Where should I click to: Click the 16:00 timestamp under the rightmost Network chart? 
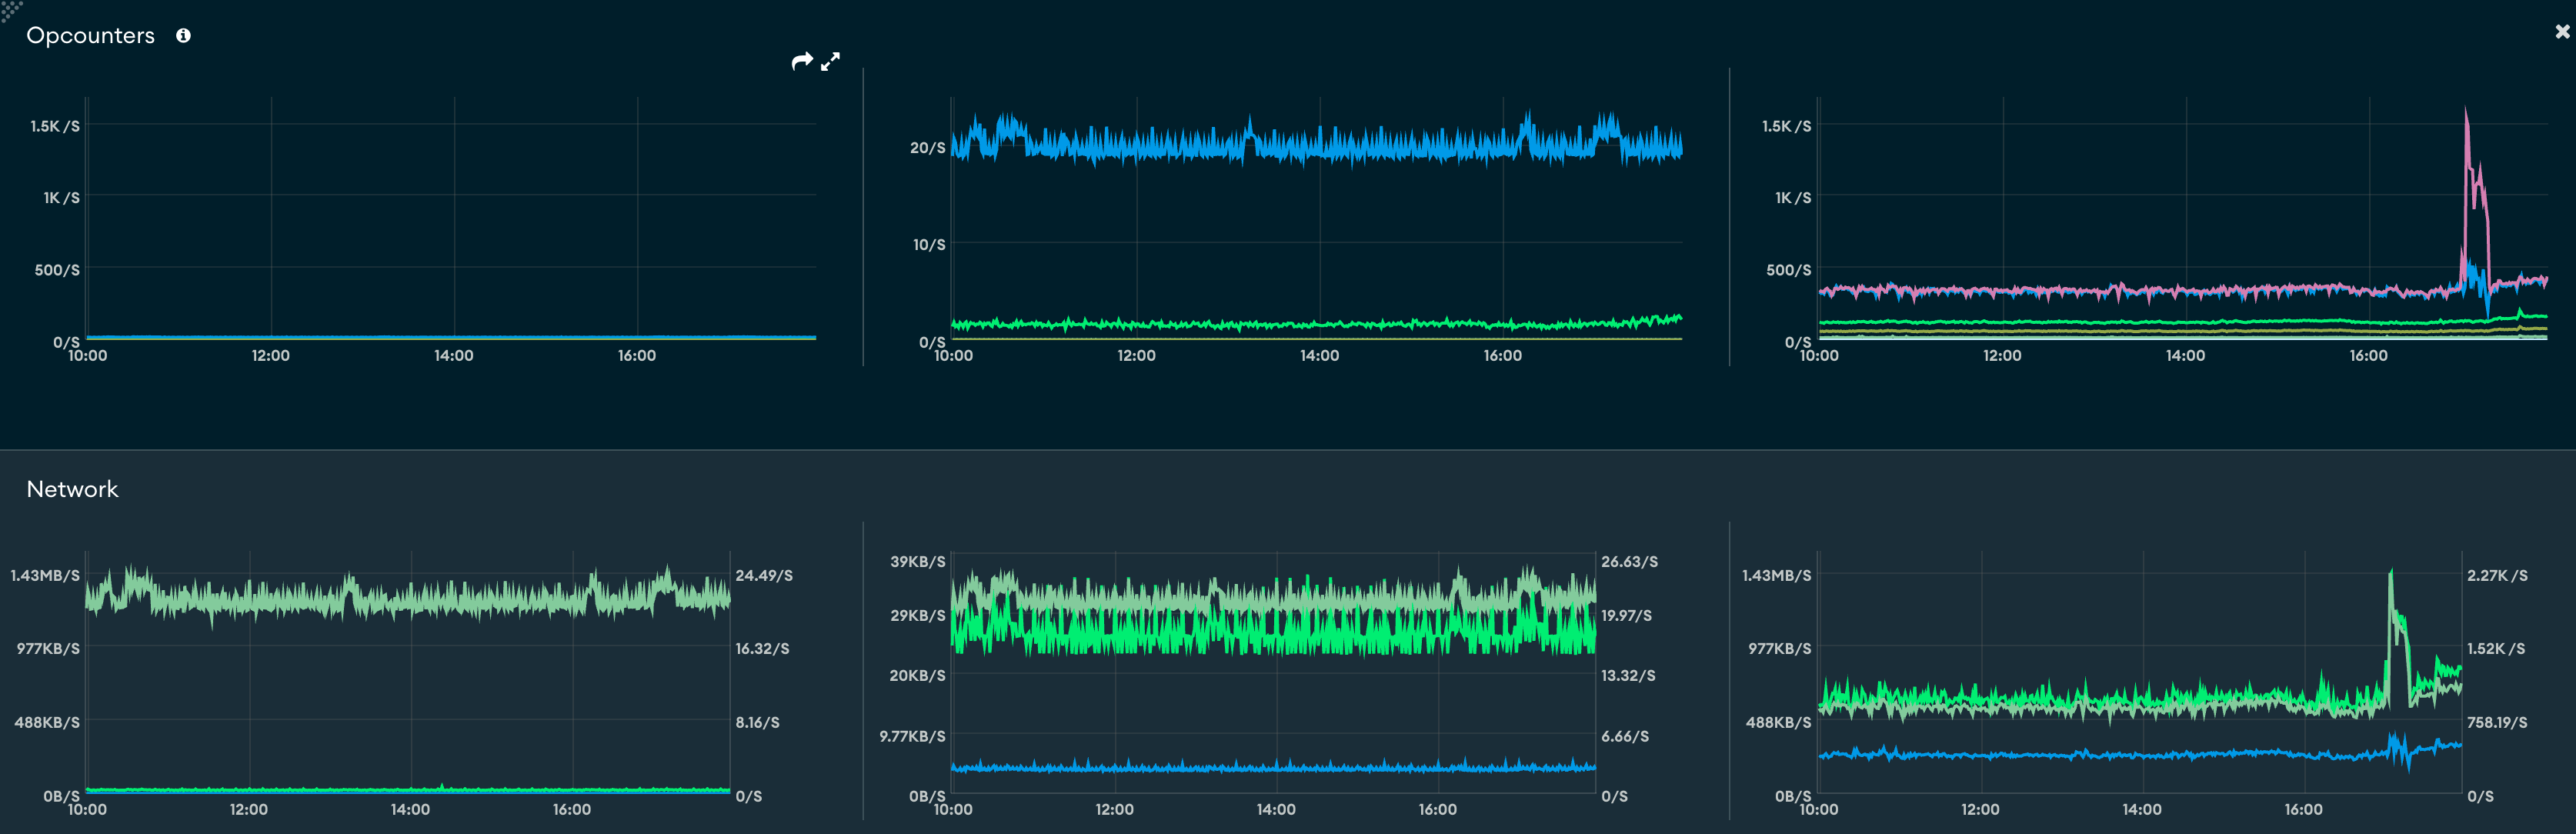(2302, 810)
